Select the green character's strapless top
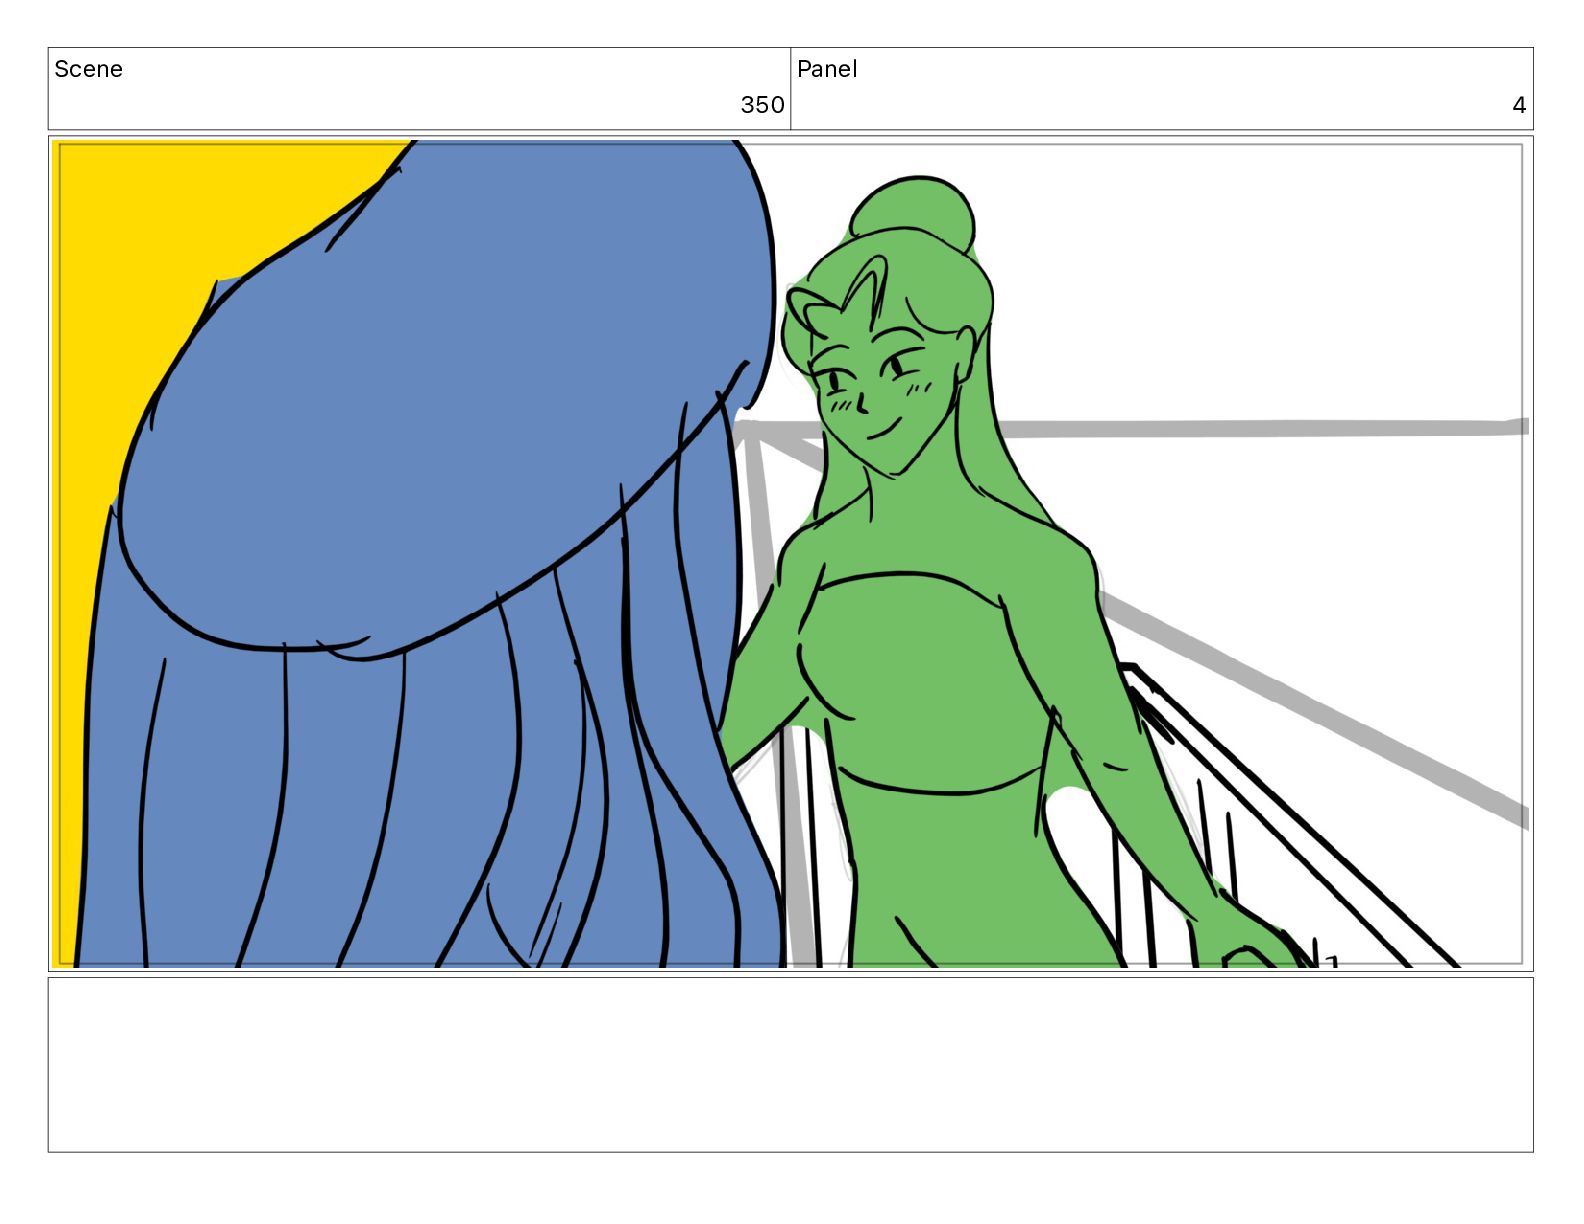This screenshot has height=1224, width=1584. pos(920,680)
